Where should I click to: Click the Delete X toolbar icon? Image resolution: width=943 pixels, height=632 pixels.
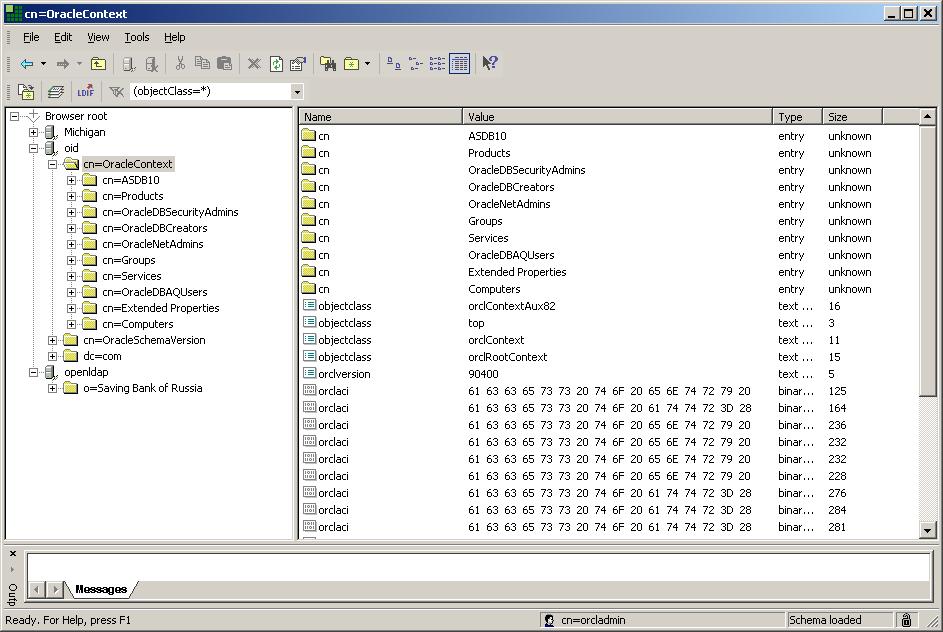click(x=254, y=63)
